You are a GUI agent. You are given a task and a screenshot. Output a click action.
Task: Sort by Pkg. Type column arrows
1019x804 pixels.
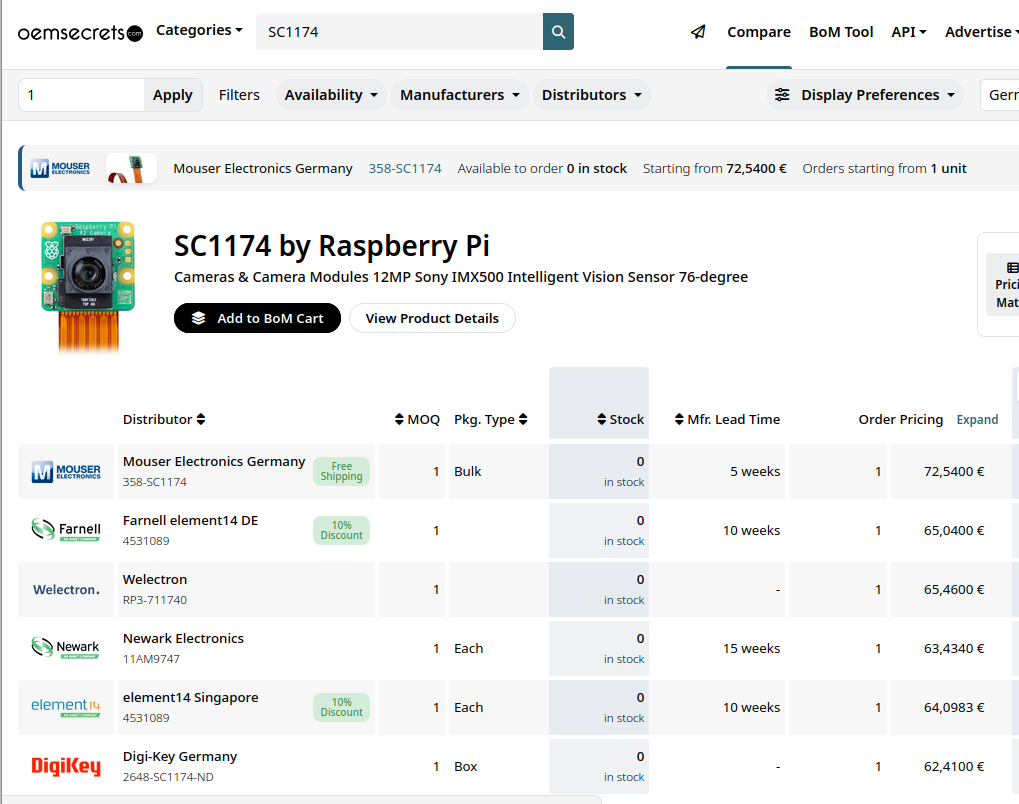pos(523,419)
